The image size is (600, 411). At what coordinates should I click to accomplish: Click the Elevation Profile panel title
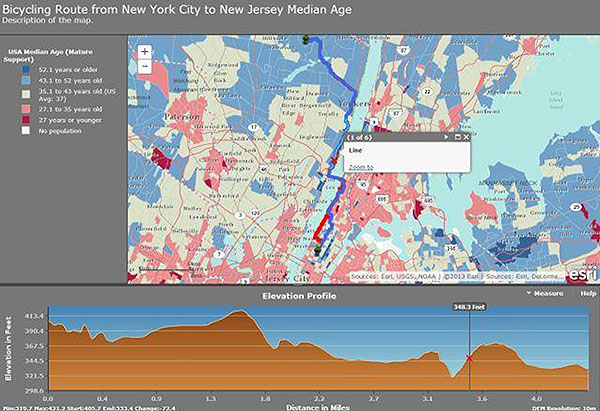click(299, 296)
